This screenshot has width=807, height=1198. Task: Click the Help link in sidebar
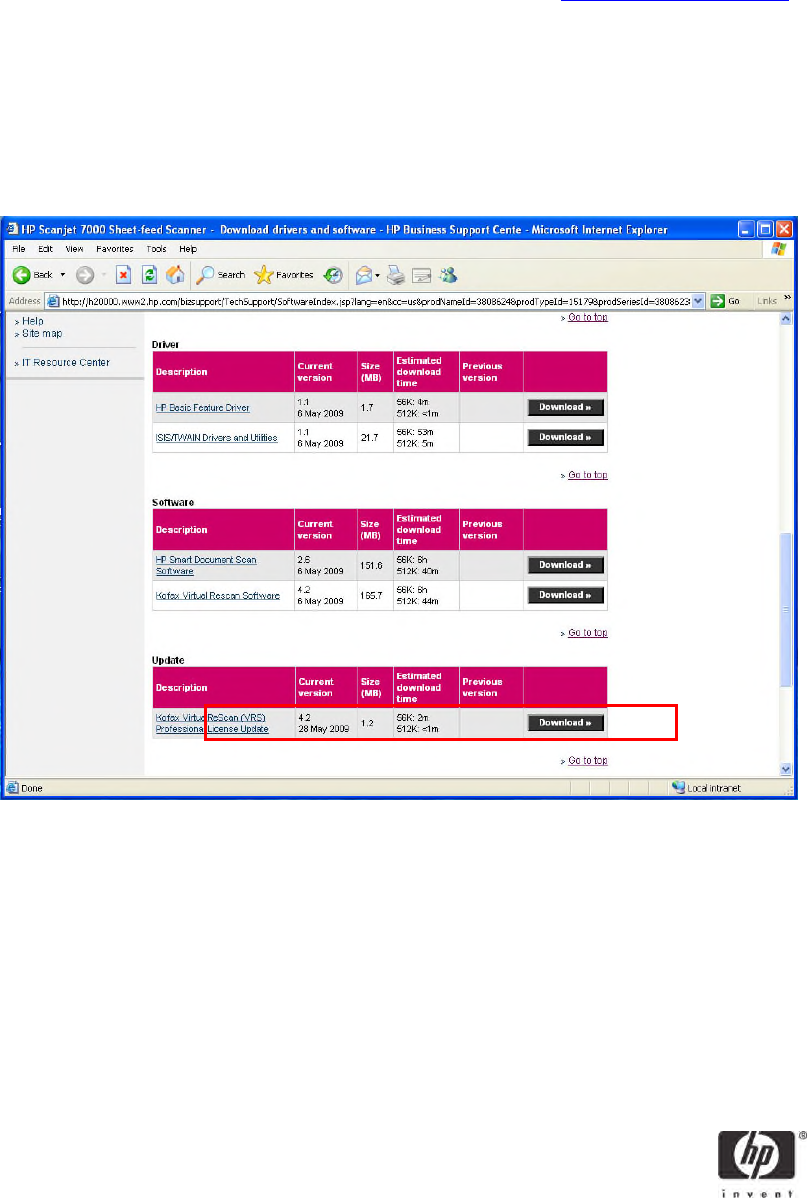(32, 321)
